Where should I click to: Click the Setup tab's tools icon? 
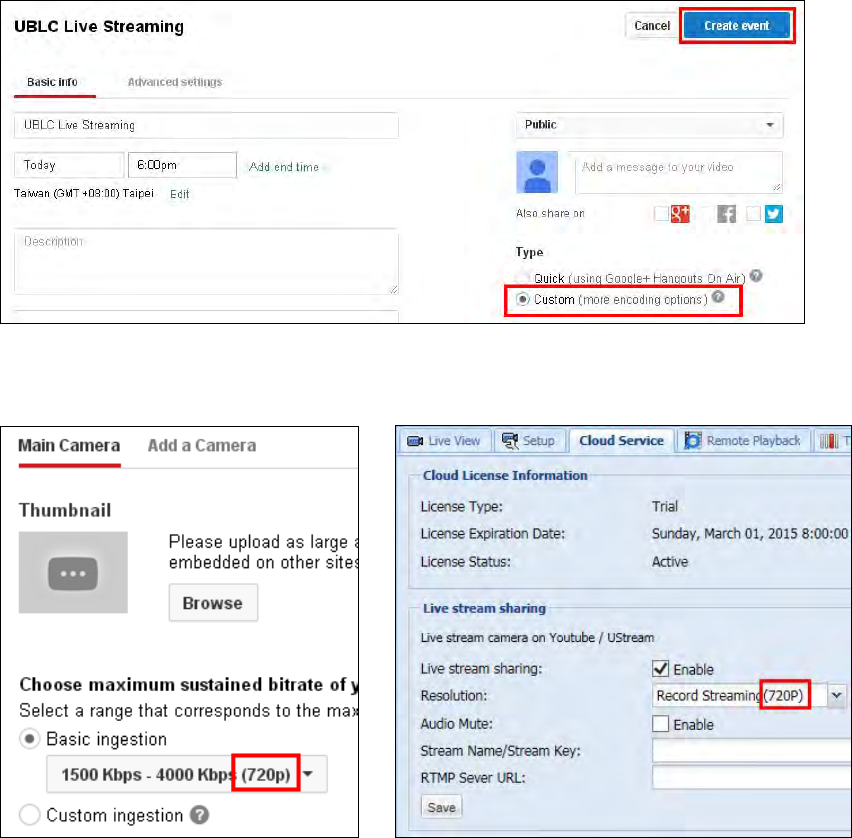pos(510,441)
